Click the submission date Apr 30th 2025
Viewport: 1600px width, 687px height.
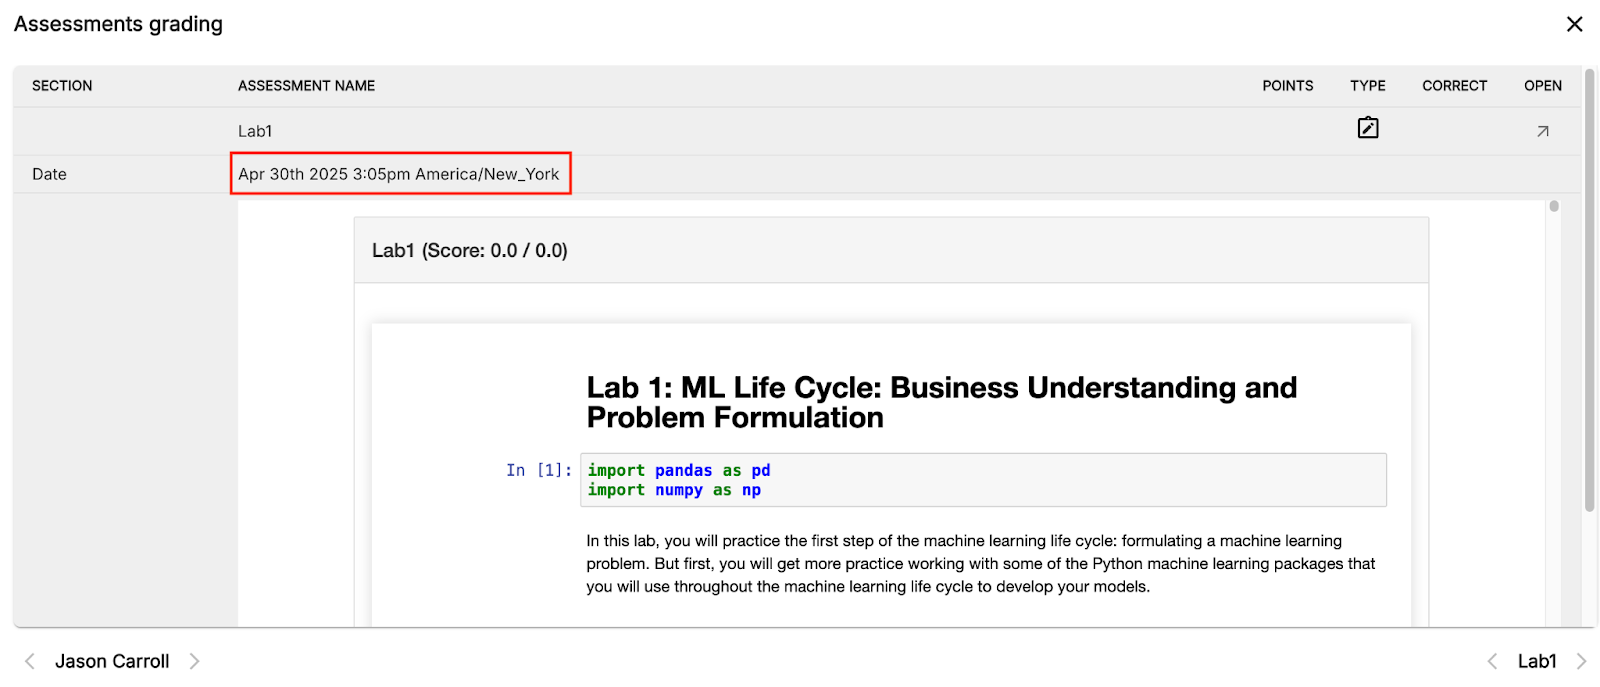coord(399,174)
